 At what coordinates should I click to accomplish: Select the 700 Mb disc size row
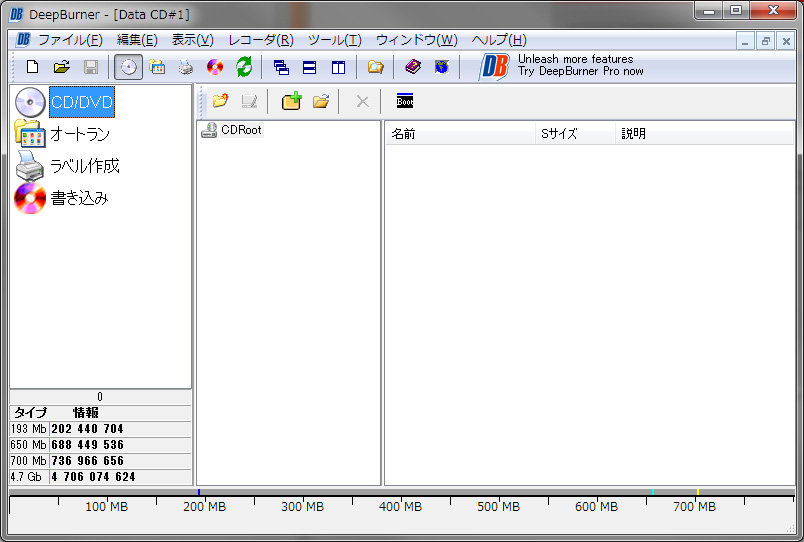click(x=100, y=460)
